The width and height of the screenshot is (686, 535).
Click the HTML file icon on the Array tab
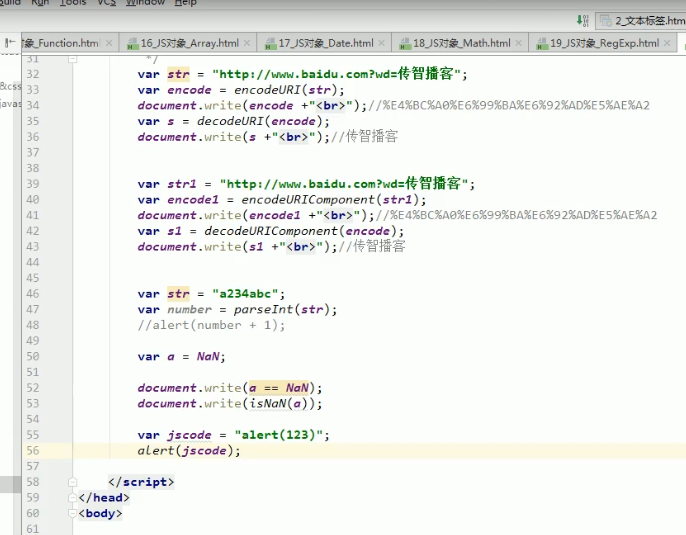tap(133, 44)
